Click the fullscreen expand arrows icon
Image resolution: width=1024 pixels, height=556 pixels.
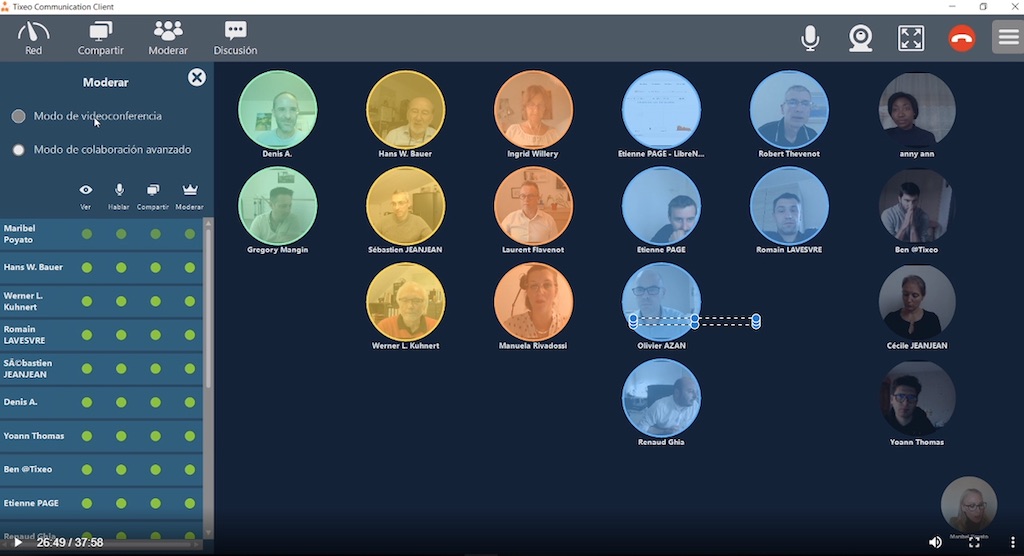[x=911, y=38]
